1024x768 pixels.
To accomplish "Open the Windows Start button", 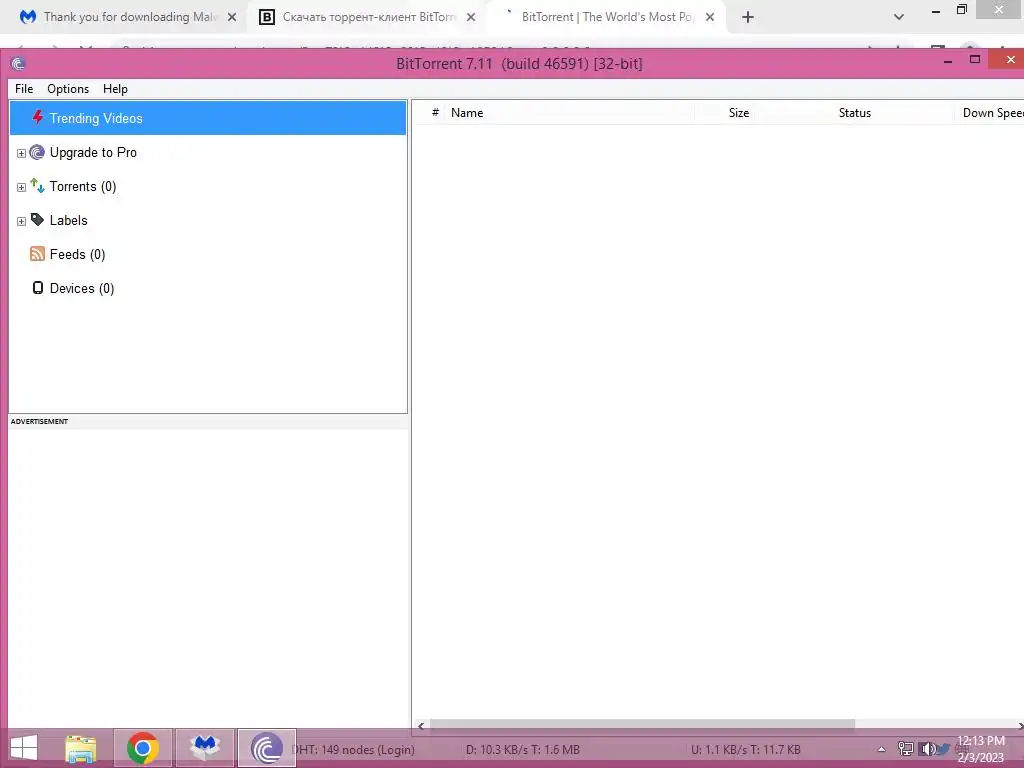I will (24, 748).
